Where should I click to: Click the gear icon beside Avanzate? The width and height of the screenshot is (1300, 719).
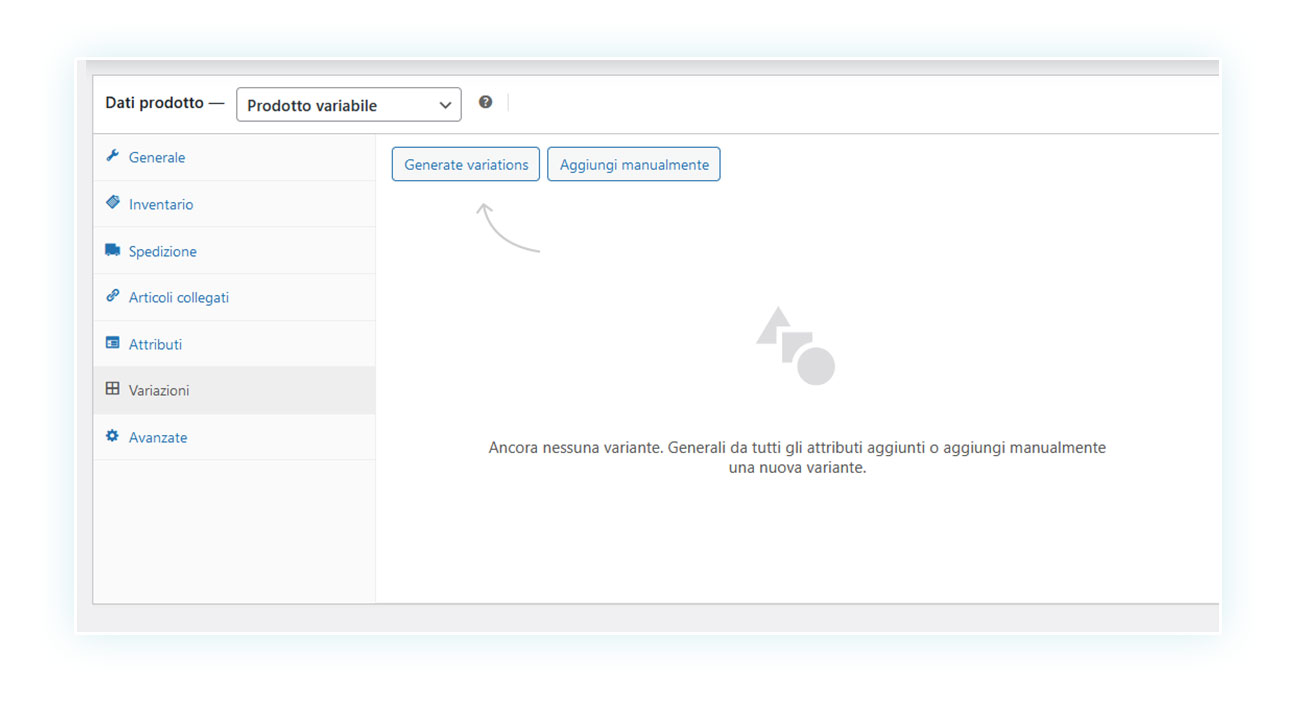coord(112,436)
